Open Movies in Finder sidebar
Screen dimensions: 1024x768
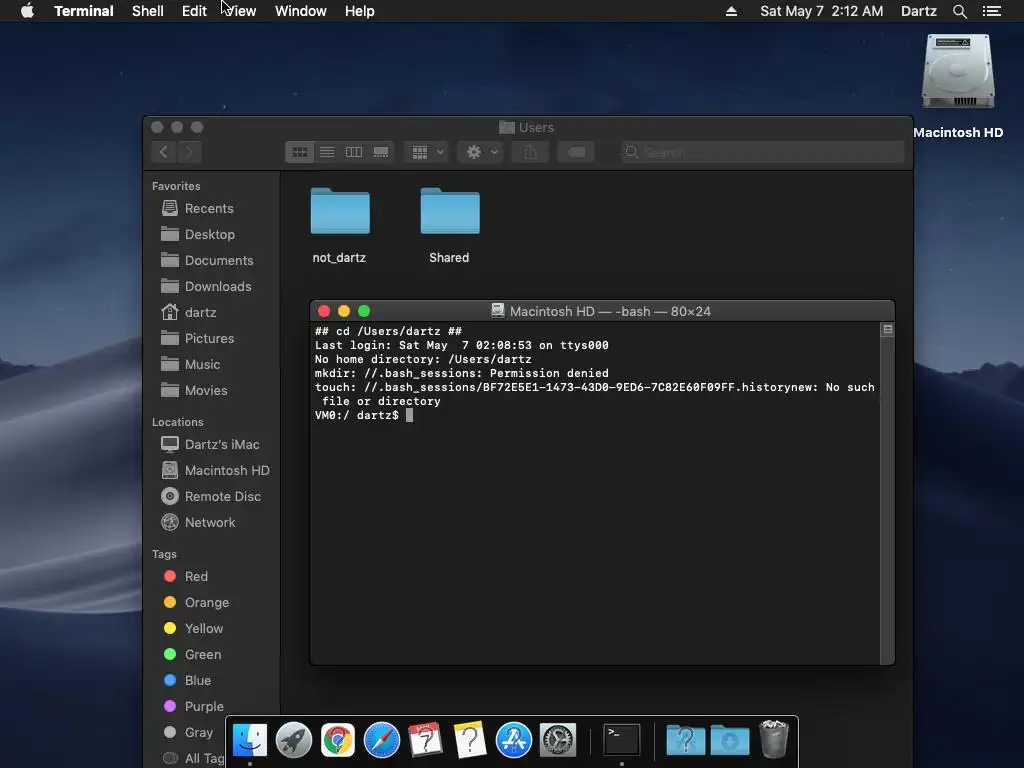point(206,391)
